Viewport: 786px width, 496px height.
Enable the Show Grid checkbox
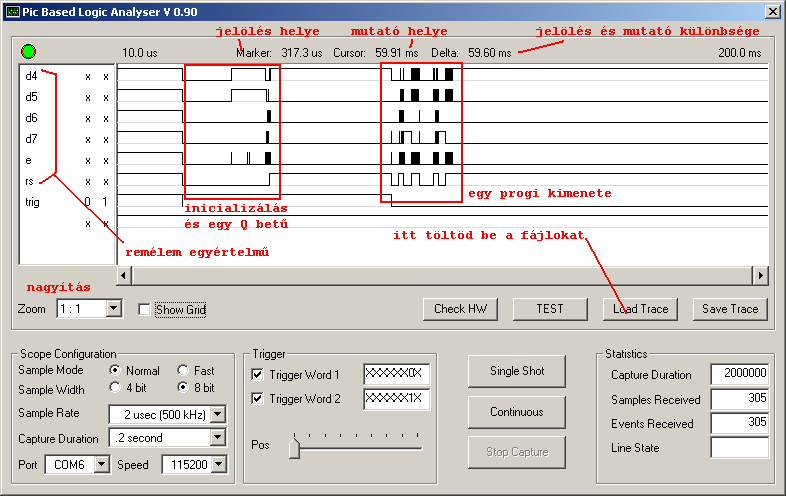tap(144, 309)
